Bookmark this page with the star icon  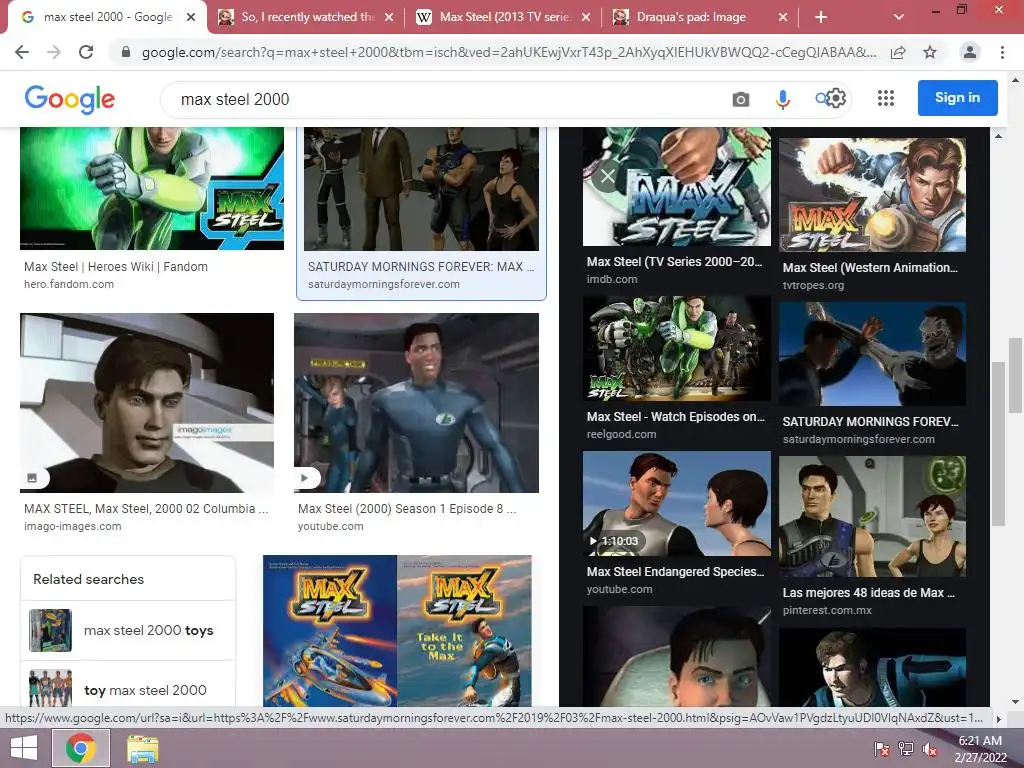coord(930,52)
